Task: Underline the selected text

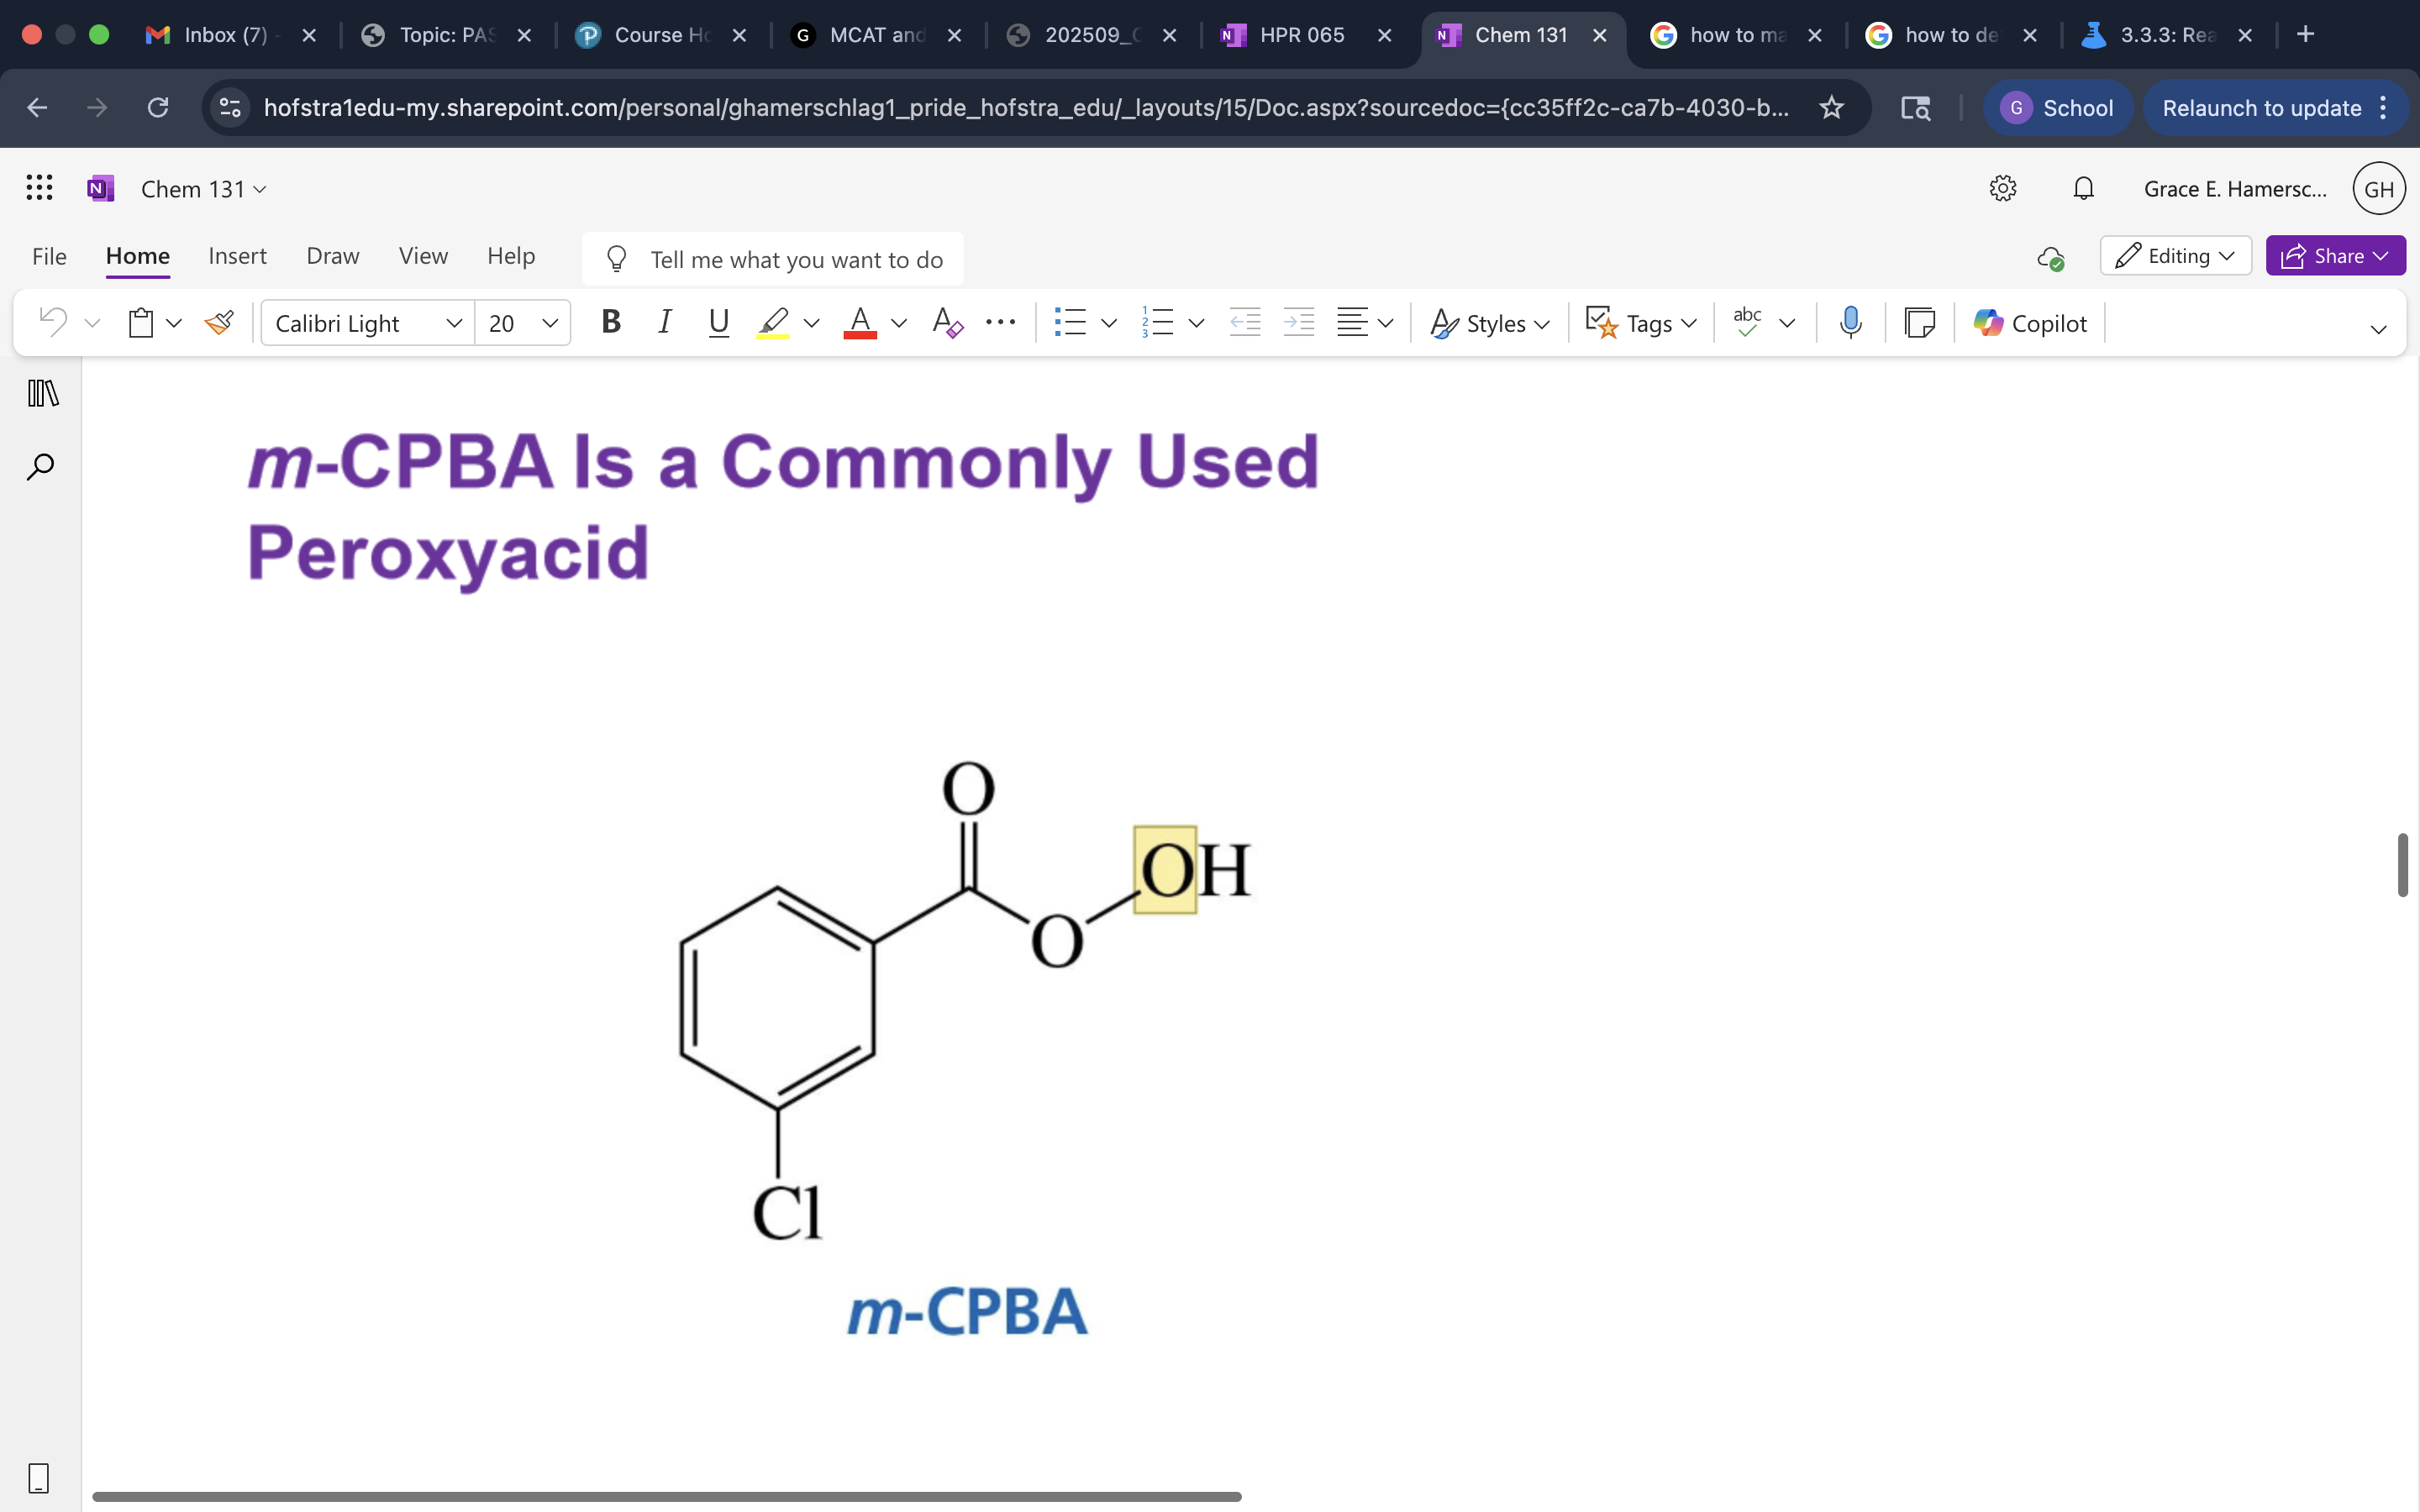Action: coord(718,321)
